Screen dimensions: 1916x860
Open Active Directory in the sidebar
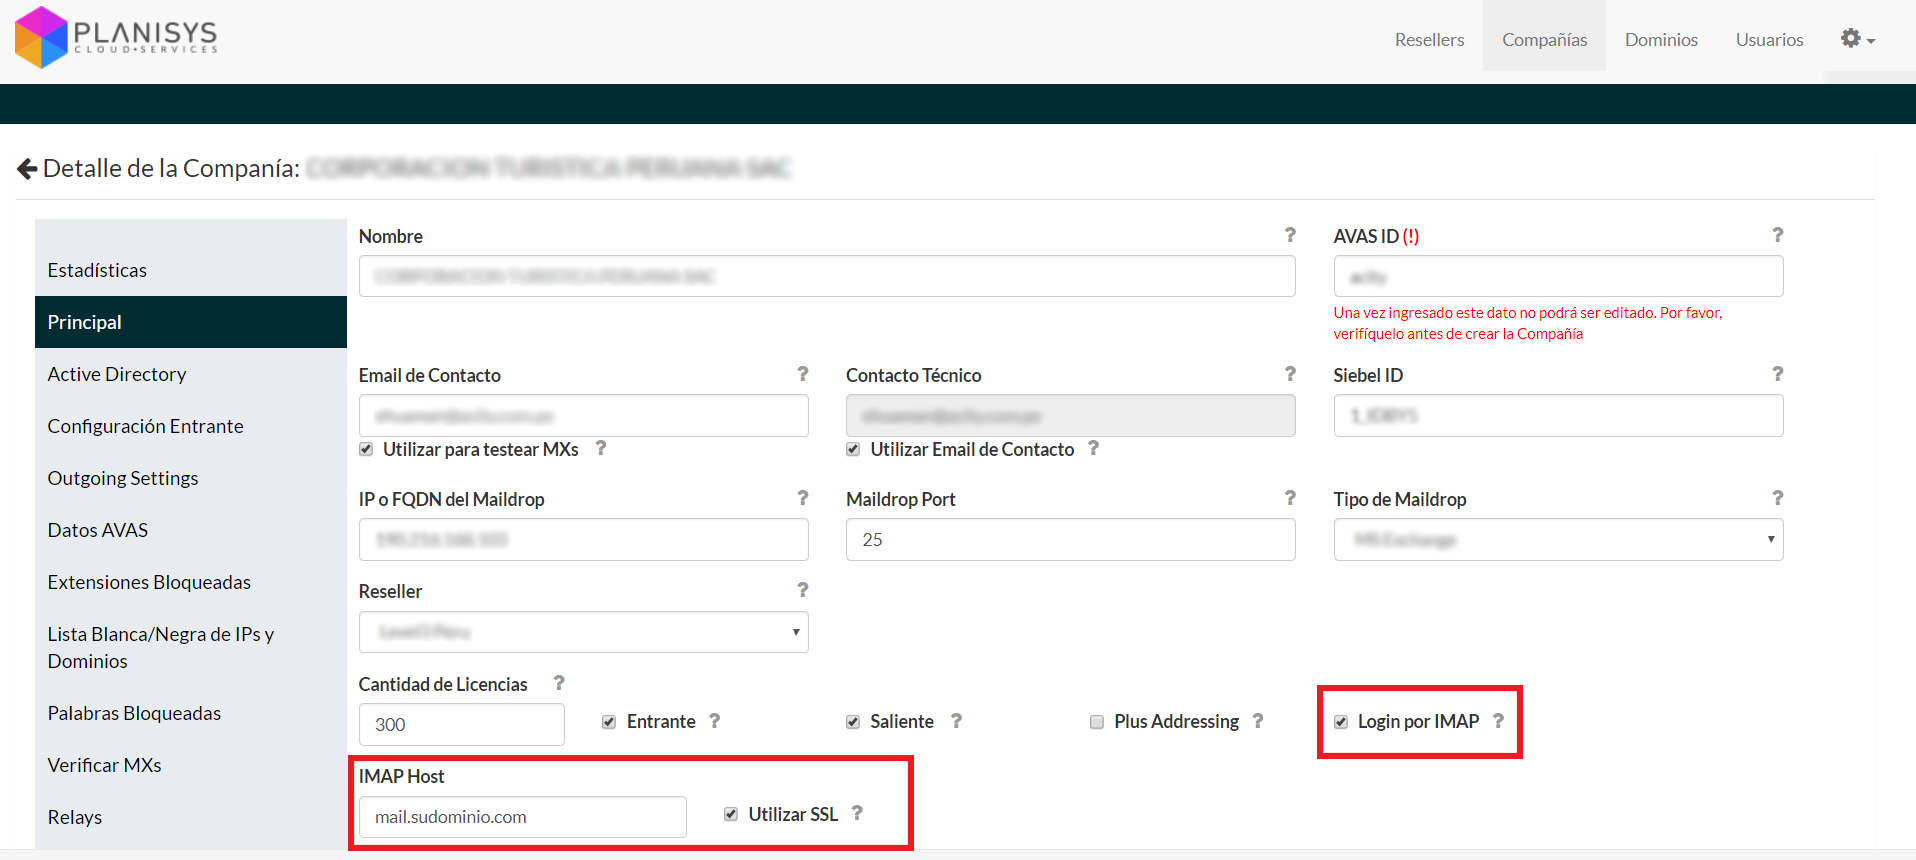click(117, 374)
